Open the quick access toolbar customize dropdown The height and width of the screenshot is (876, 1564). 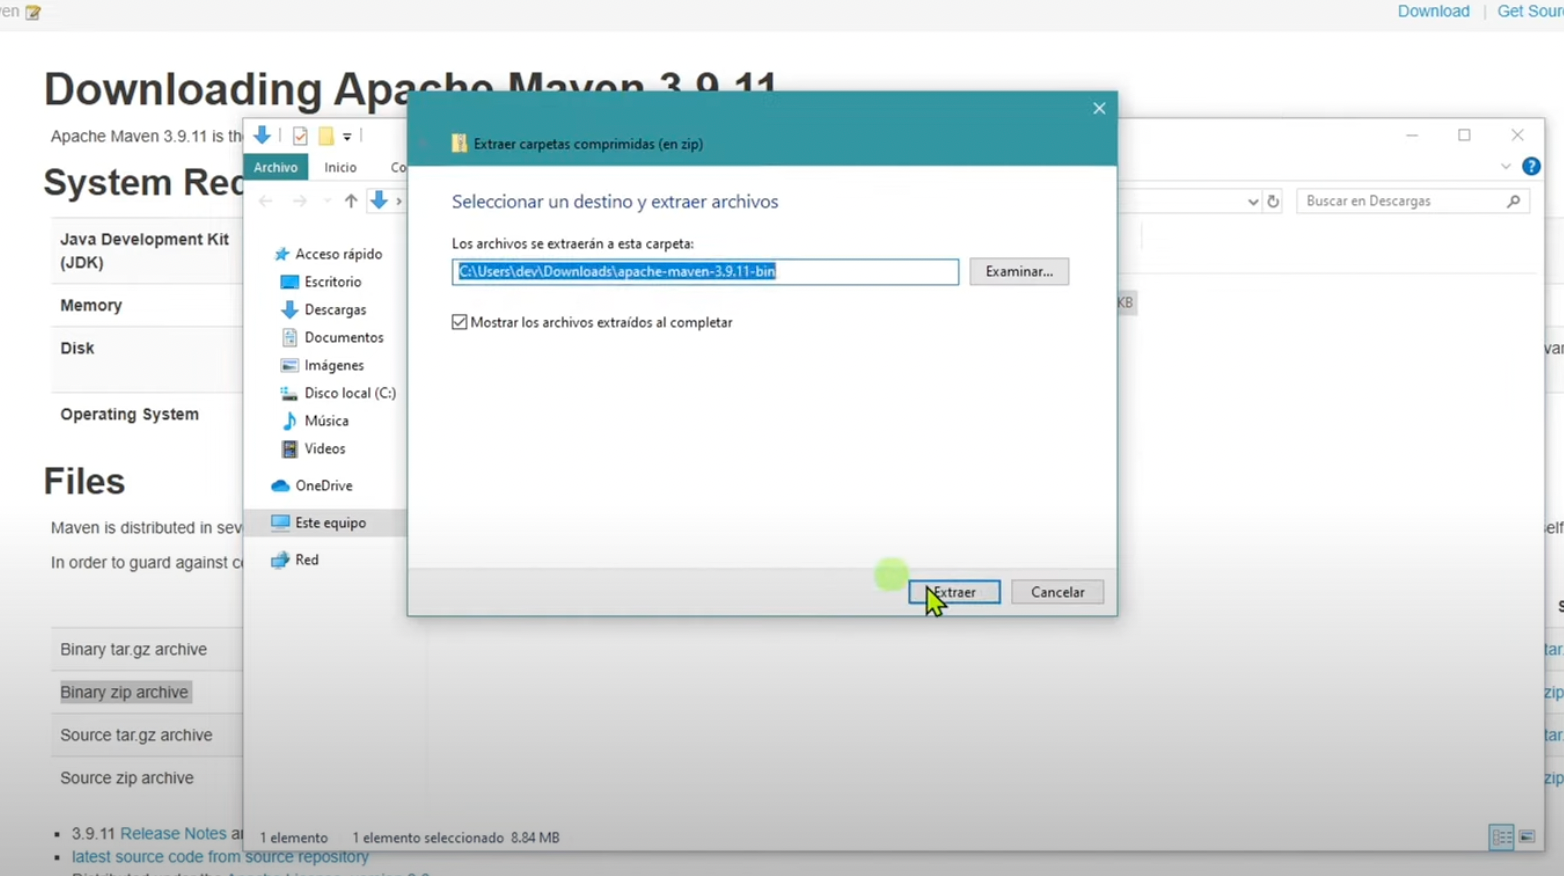pyautogui.click(x=347, y=136)
